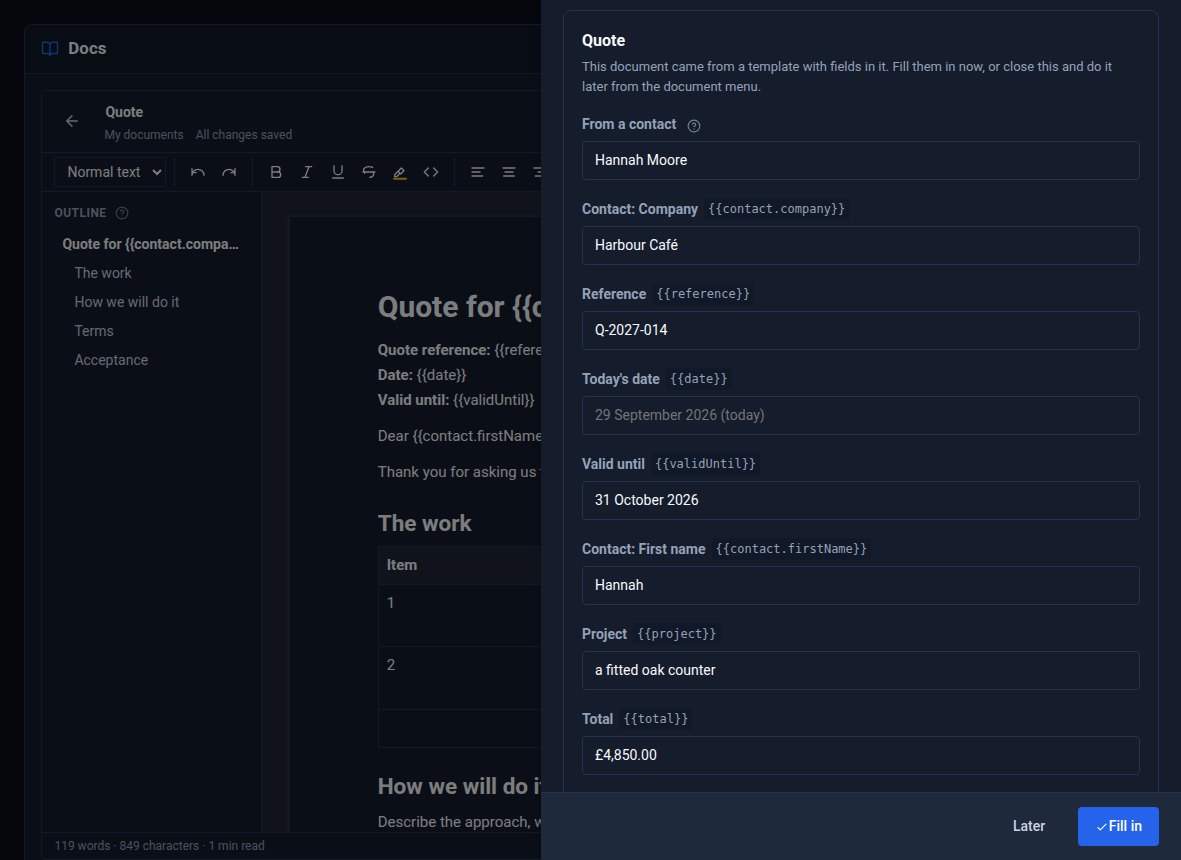Show the Outline help tooltip icon
This screenshot has height=860, width=1181.
122,213
